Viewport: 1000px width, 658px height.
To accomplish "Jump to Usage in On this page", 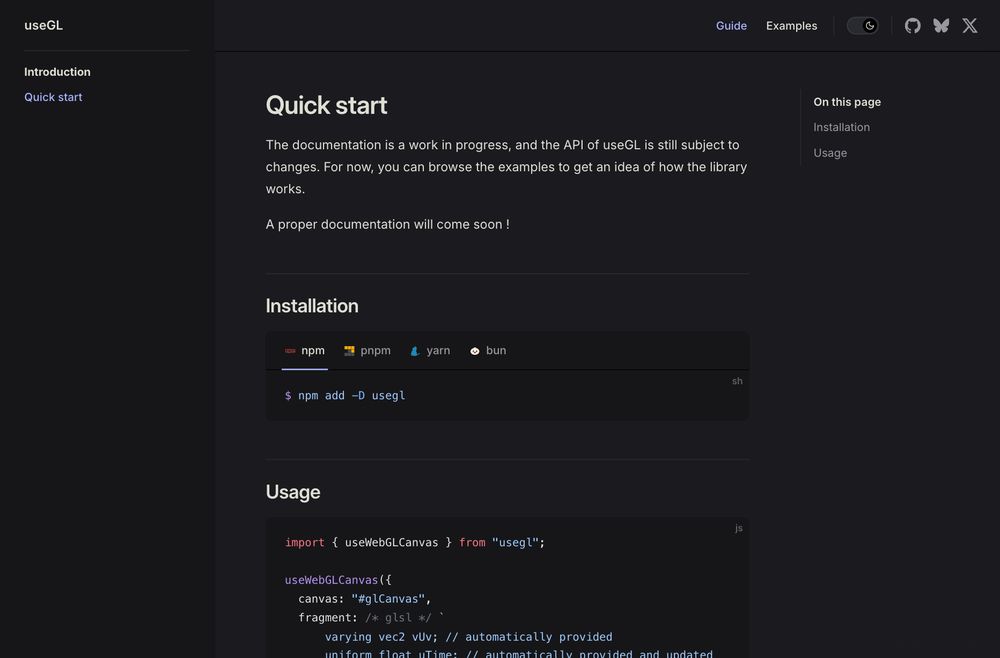I will tap(830, 153).
